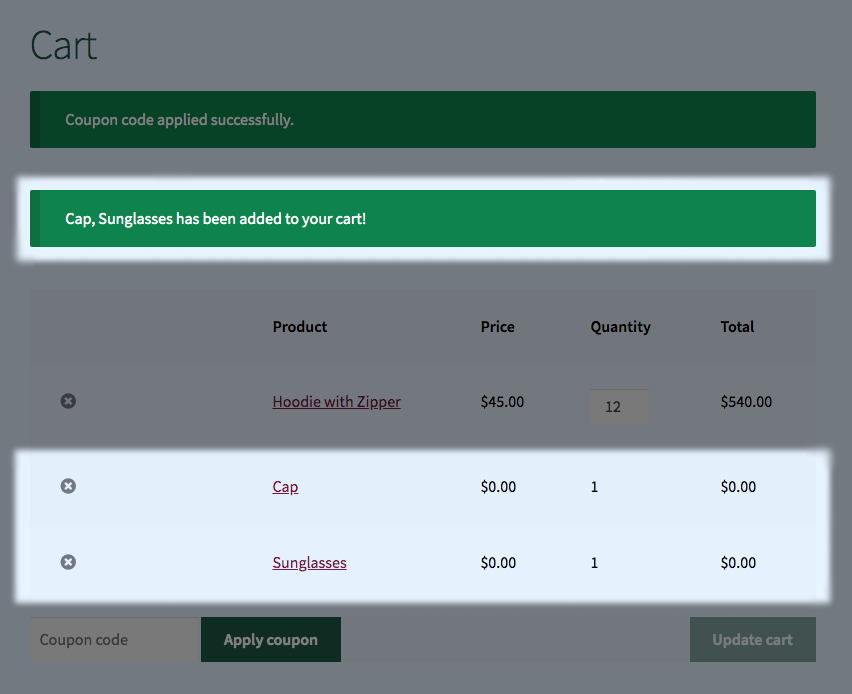
Task: Click the Product column header
Action: pyautogui.click(x=300, y=327)
